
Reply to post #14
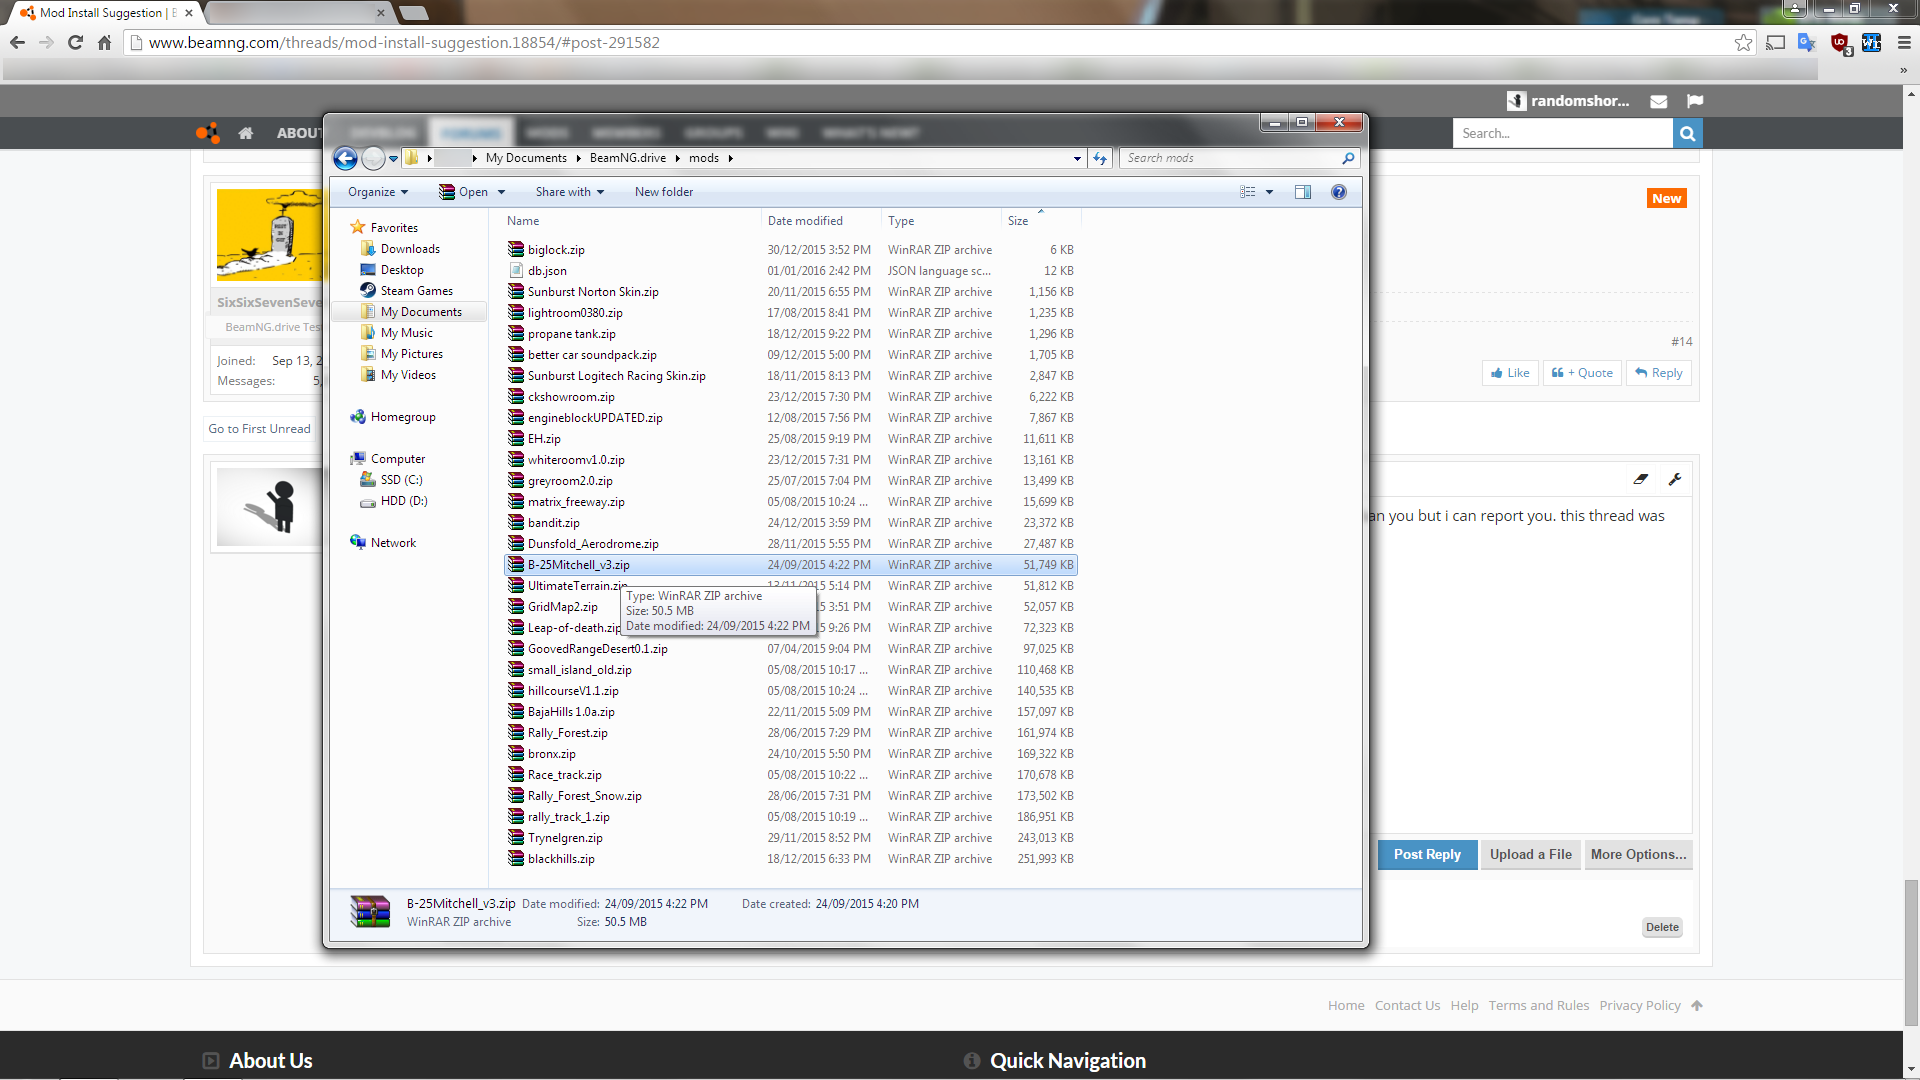(x=1658, y=373)
